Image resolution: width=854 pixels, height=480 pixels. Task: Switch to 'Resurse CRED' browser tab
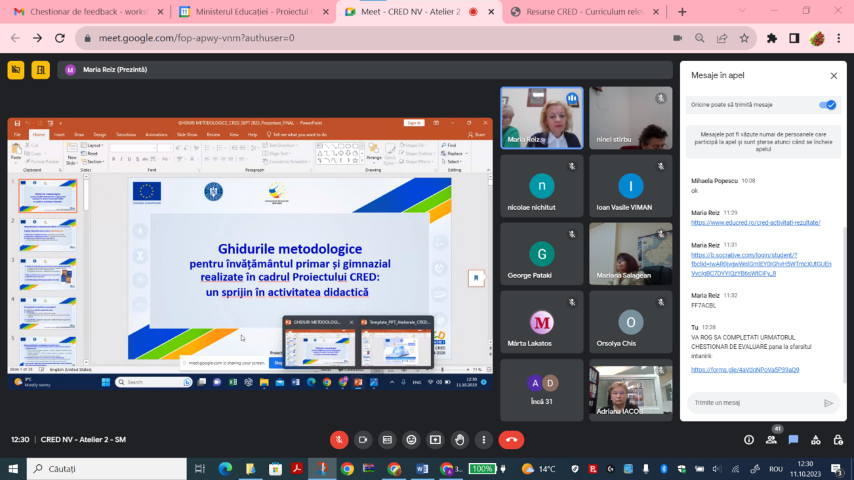[x=578, y=12]
